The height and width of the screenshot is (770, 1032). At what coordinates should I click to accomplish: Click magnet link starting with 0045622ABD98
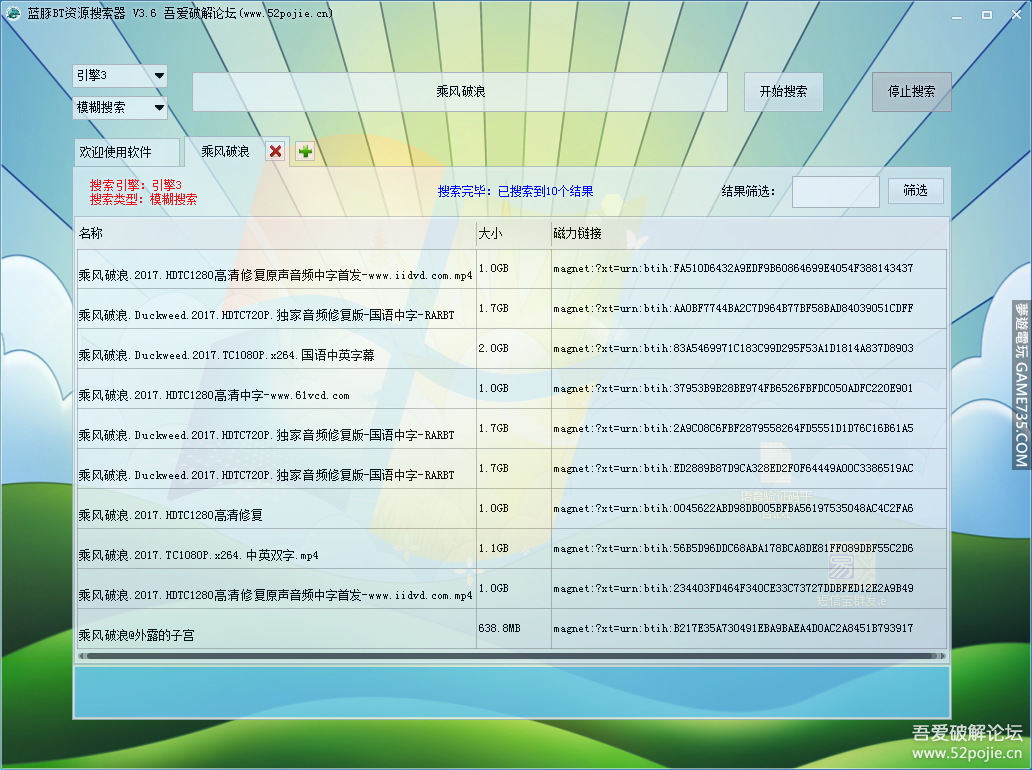[733, 509]
